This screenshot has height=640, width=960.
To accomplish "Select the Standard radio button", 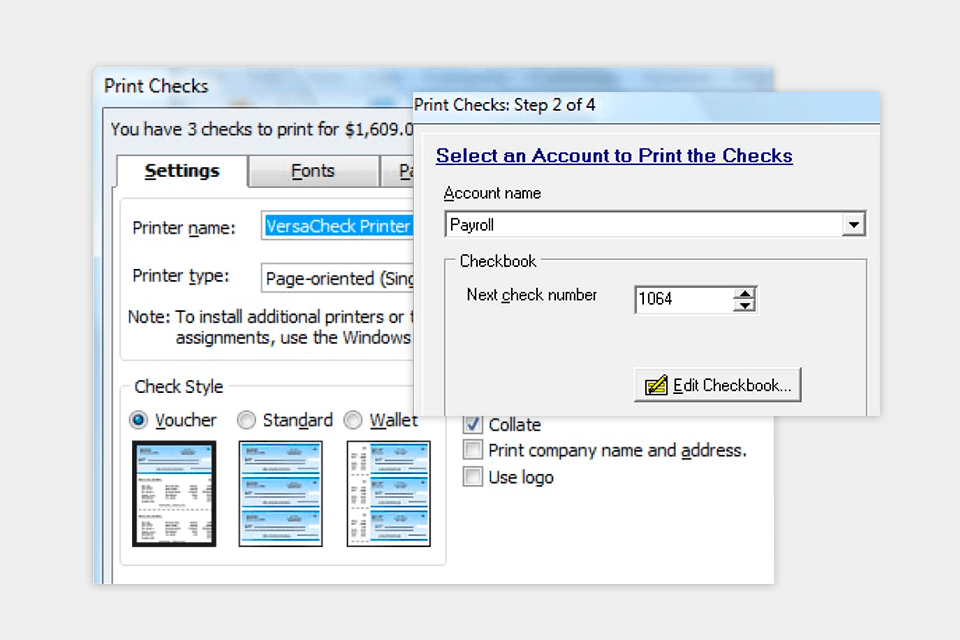I will [x=246, y=421].
